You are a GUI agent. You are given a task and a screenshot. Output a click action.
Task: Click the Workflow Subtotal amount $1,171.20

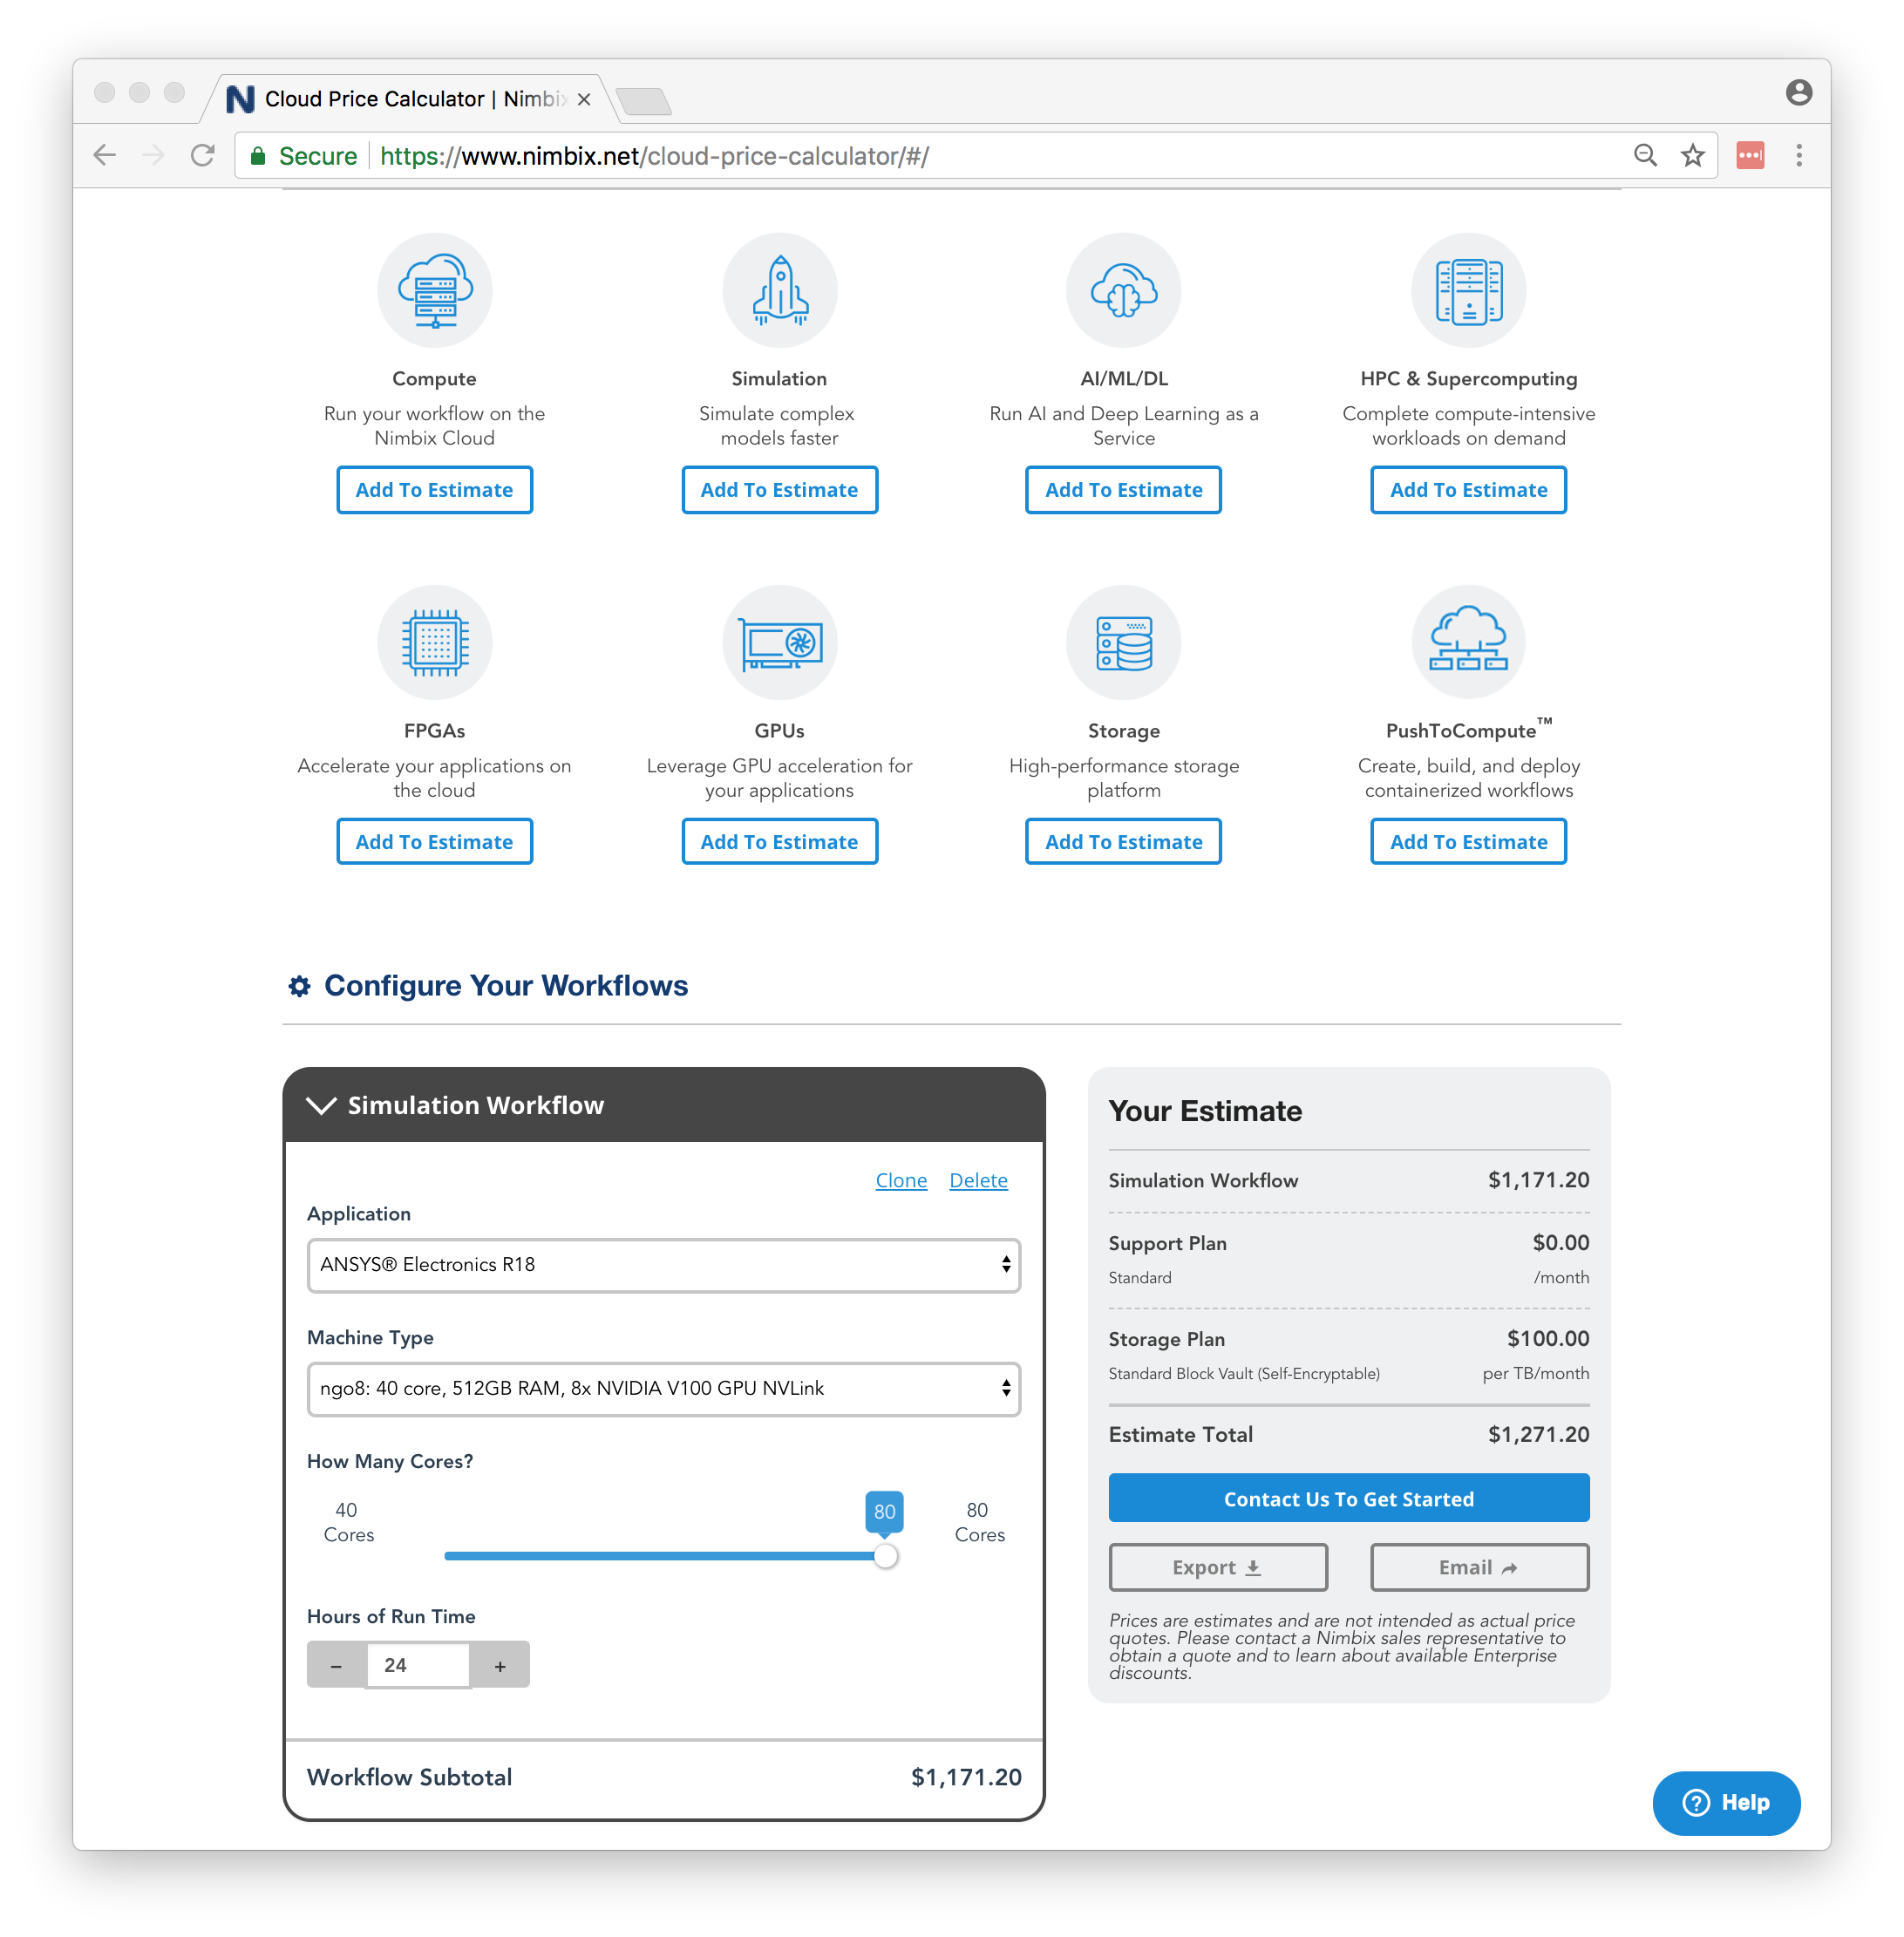tap(966, 1777)
